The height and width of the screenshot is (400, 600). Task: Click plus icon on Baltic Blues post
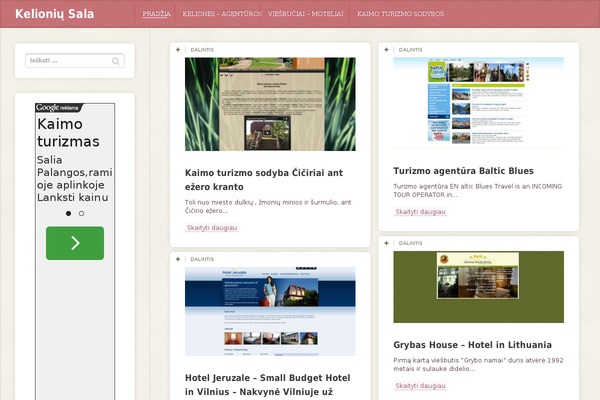[386, 50]
